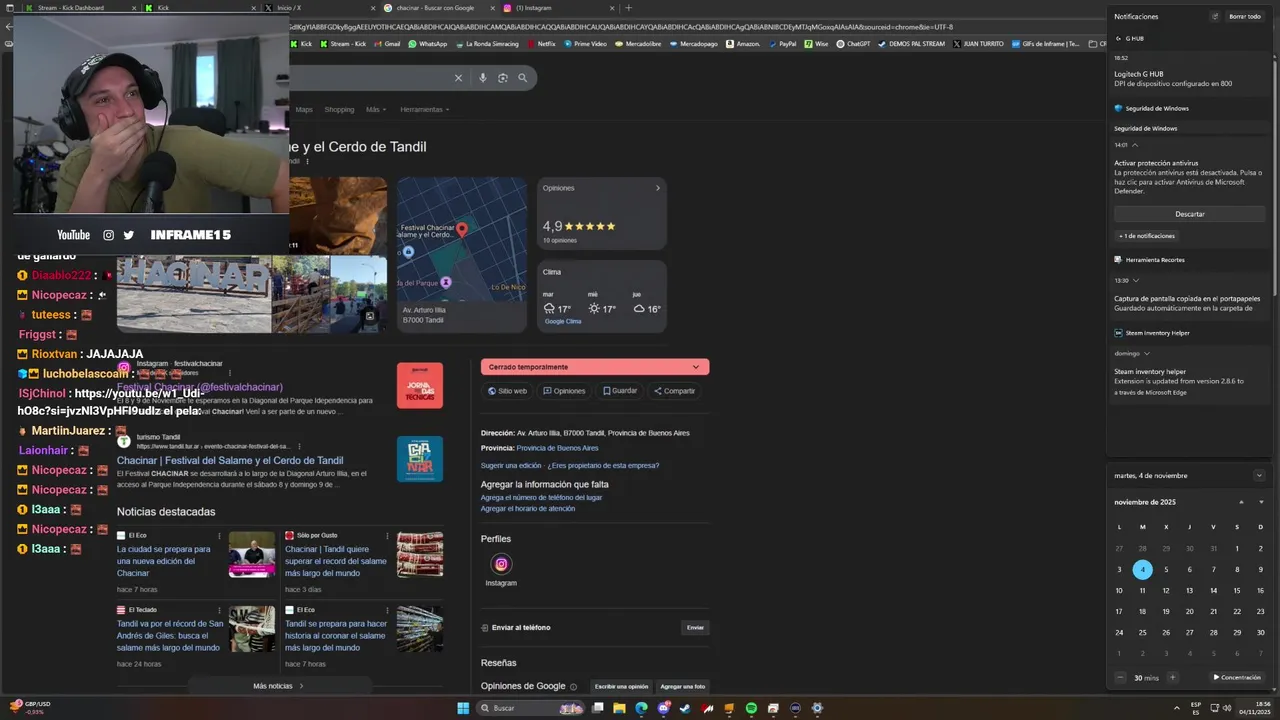Go to previous month in calendar
Screen dimensions: 1280x720
click(x=1241, y=502)
